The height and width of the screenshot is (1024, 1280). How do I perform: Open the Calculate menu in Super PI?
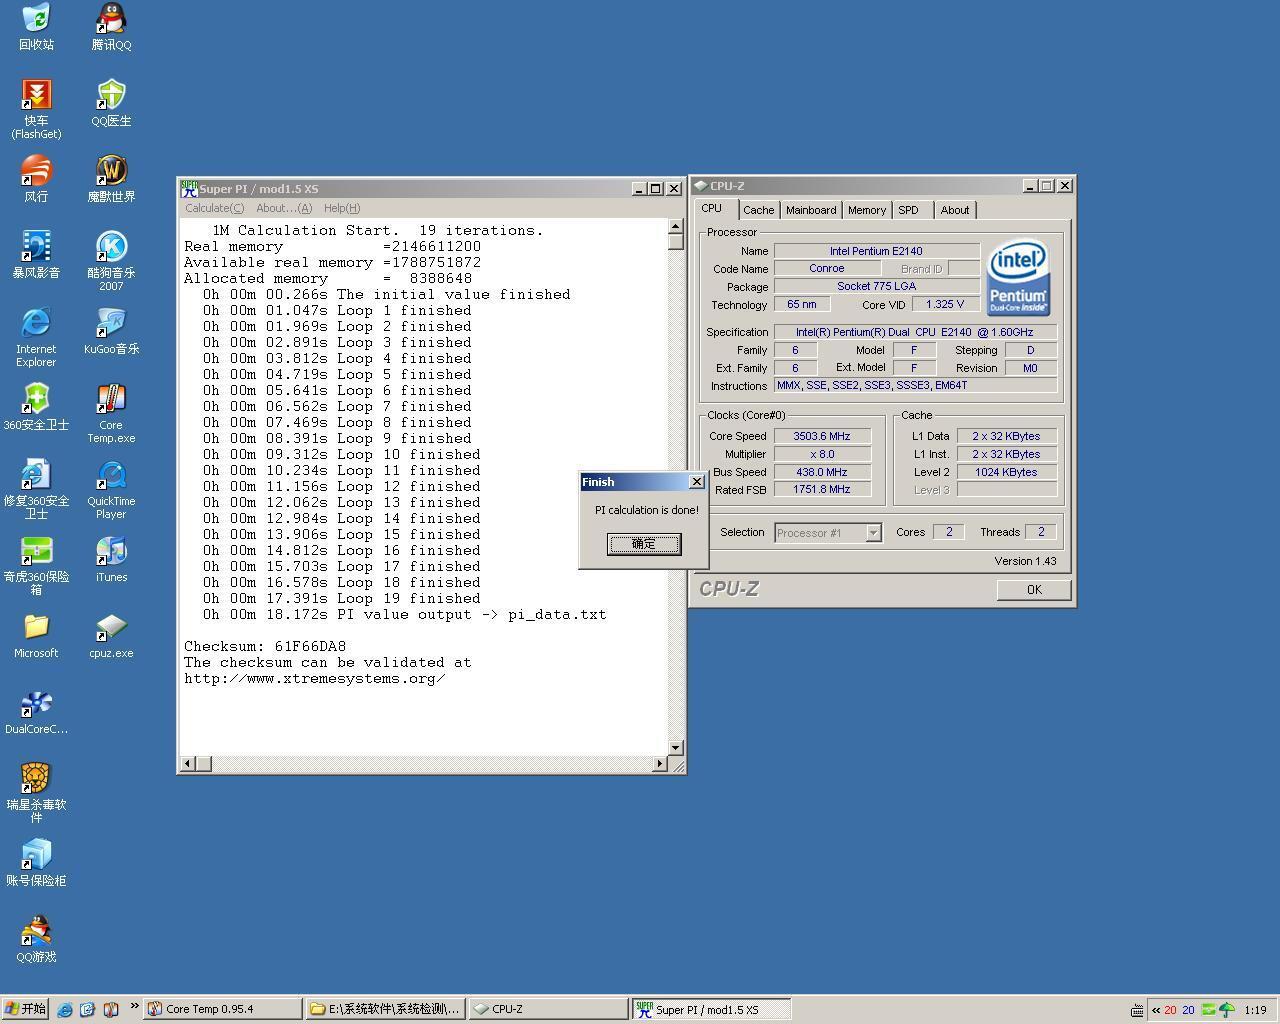[214, 208]
